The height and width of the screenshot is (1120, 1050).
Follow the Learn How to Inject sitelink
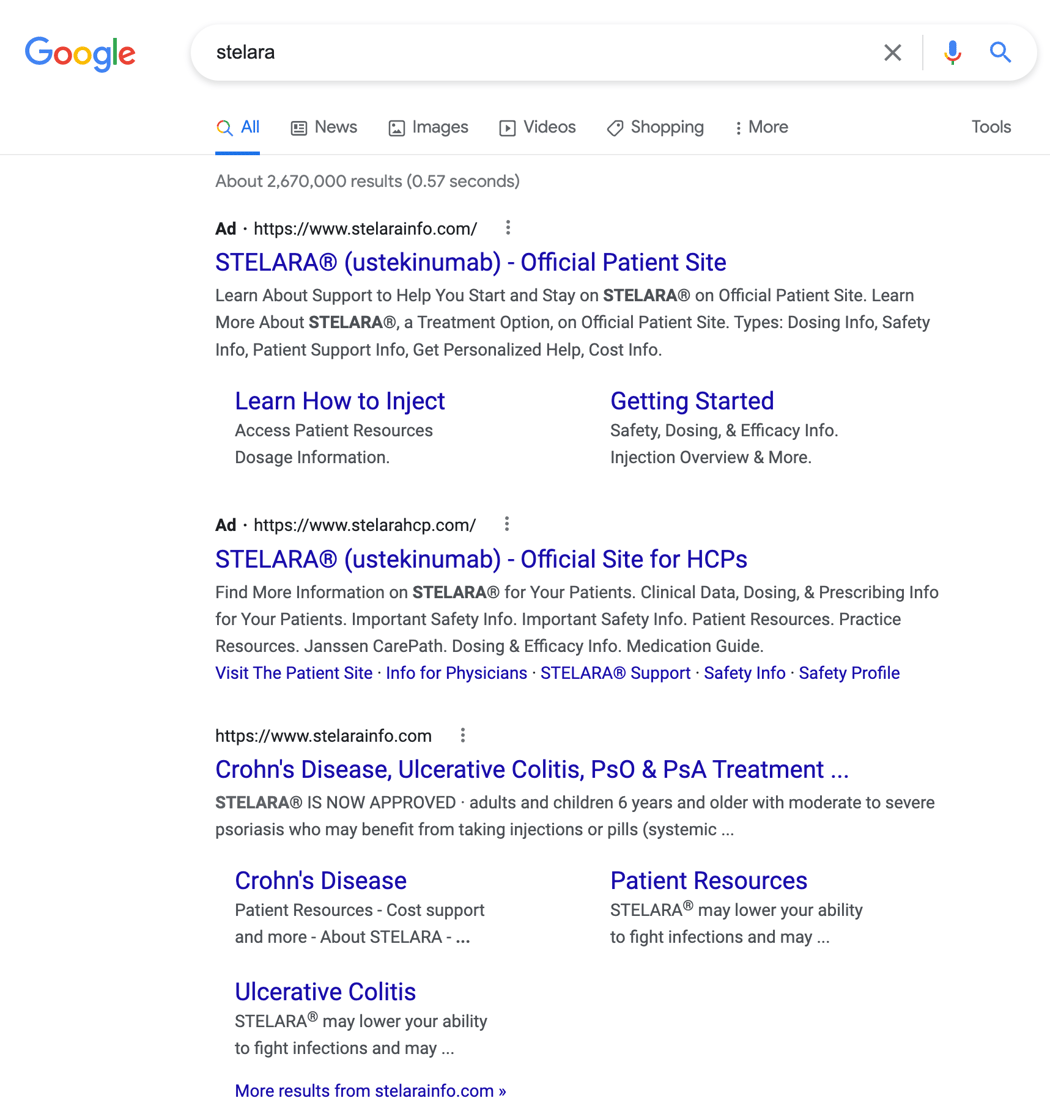[339, 401]
